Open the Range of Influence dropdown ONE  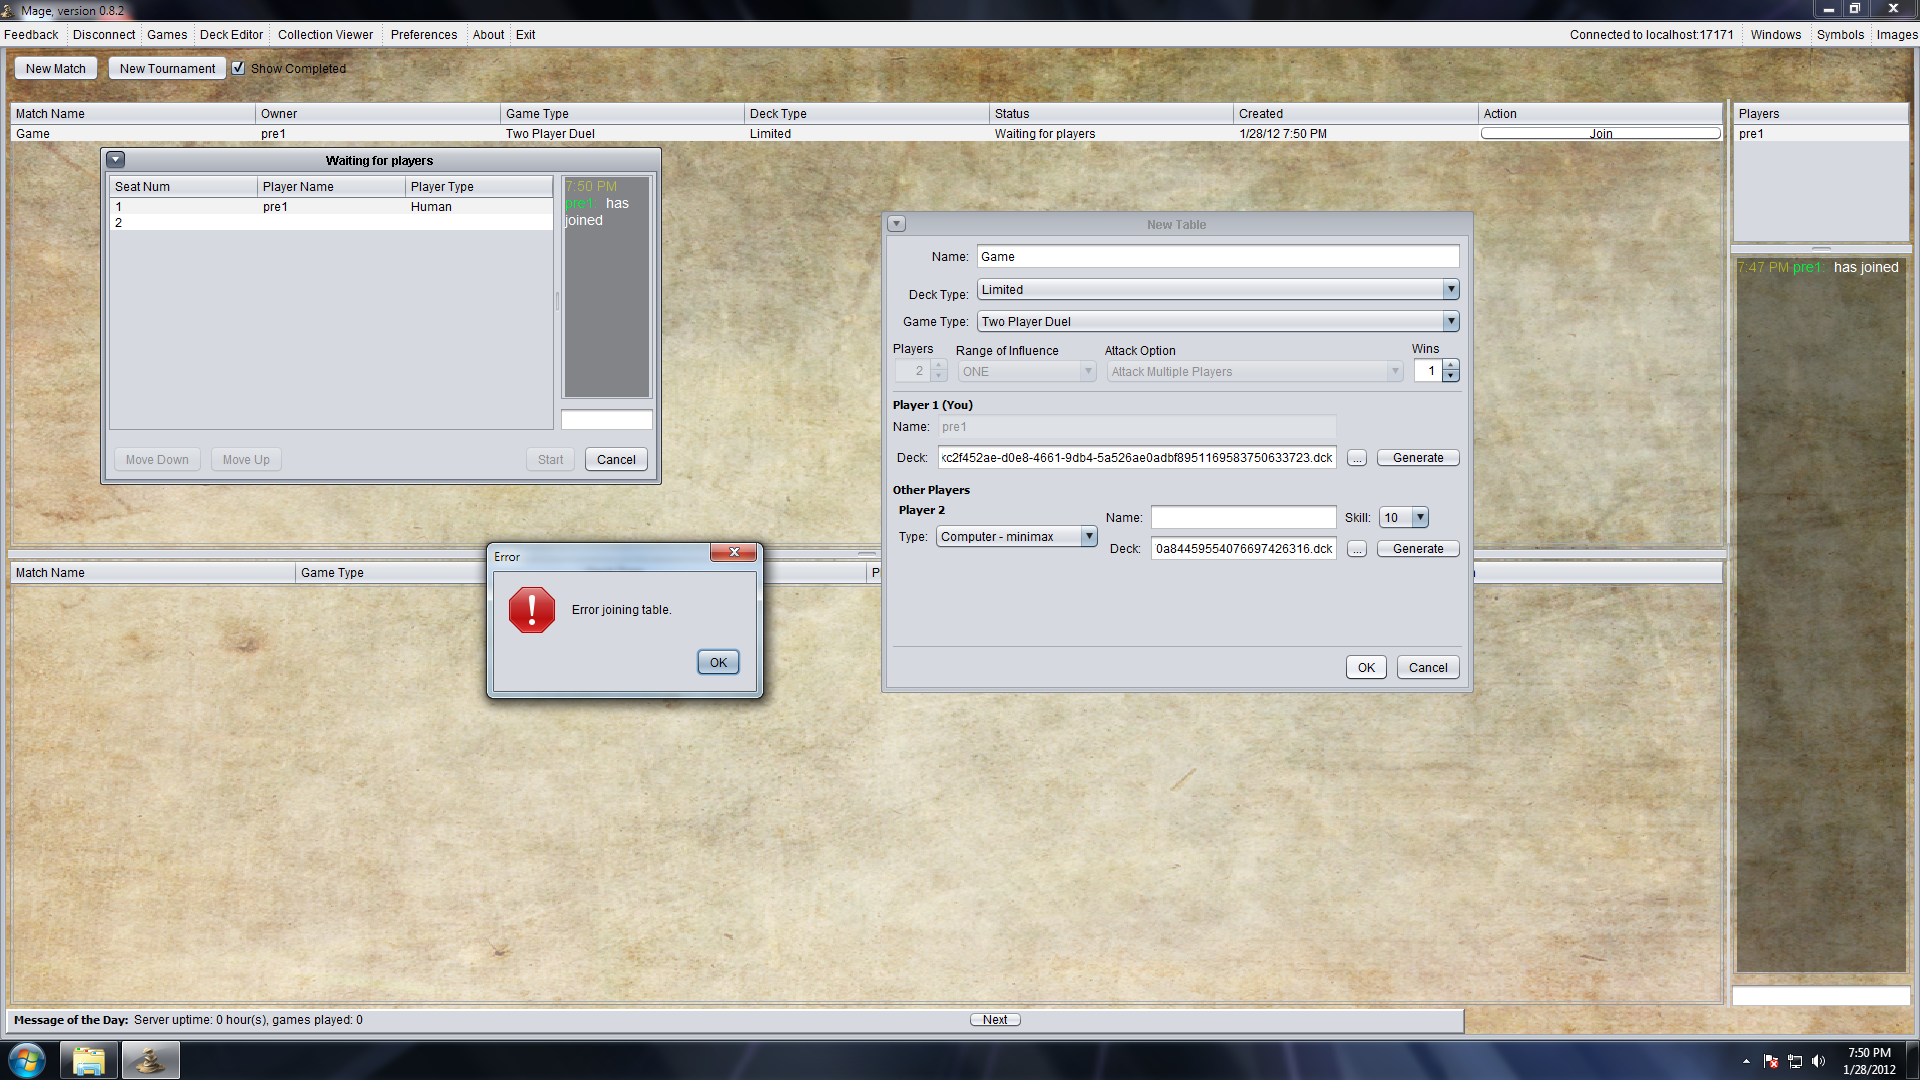click(x=1027, y=372)
